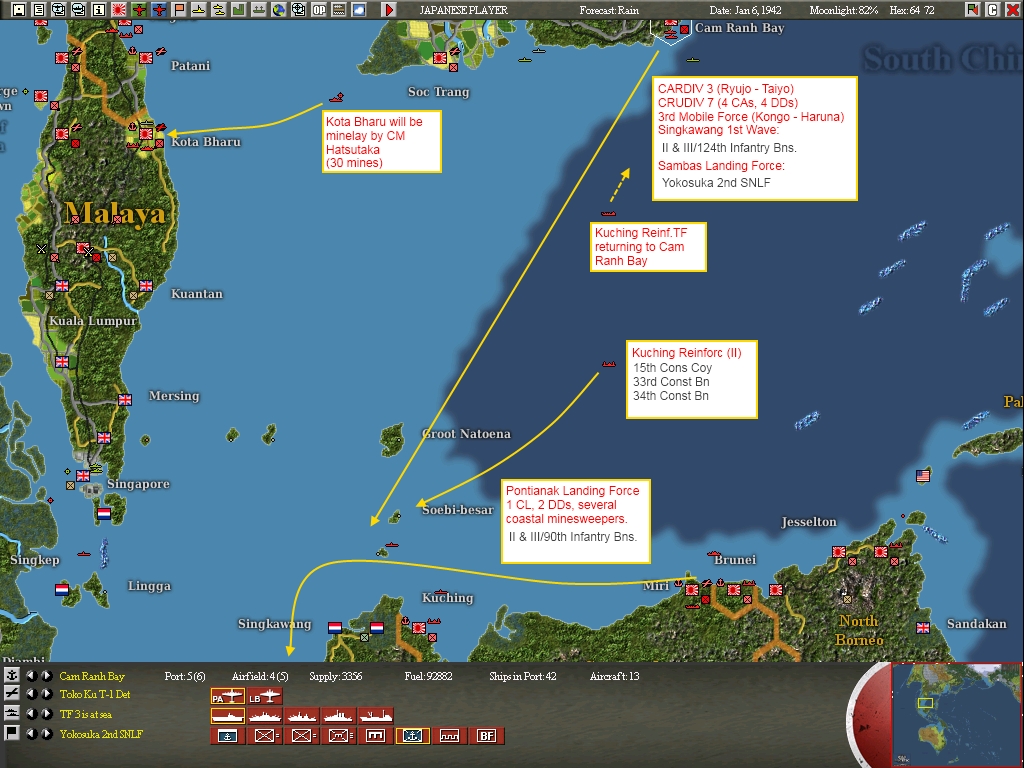Click the crosshair target toolbar icon
Viewport: 1024px width, 768px height.
[298, 9]
